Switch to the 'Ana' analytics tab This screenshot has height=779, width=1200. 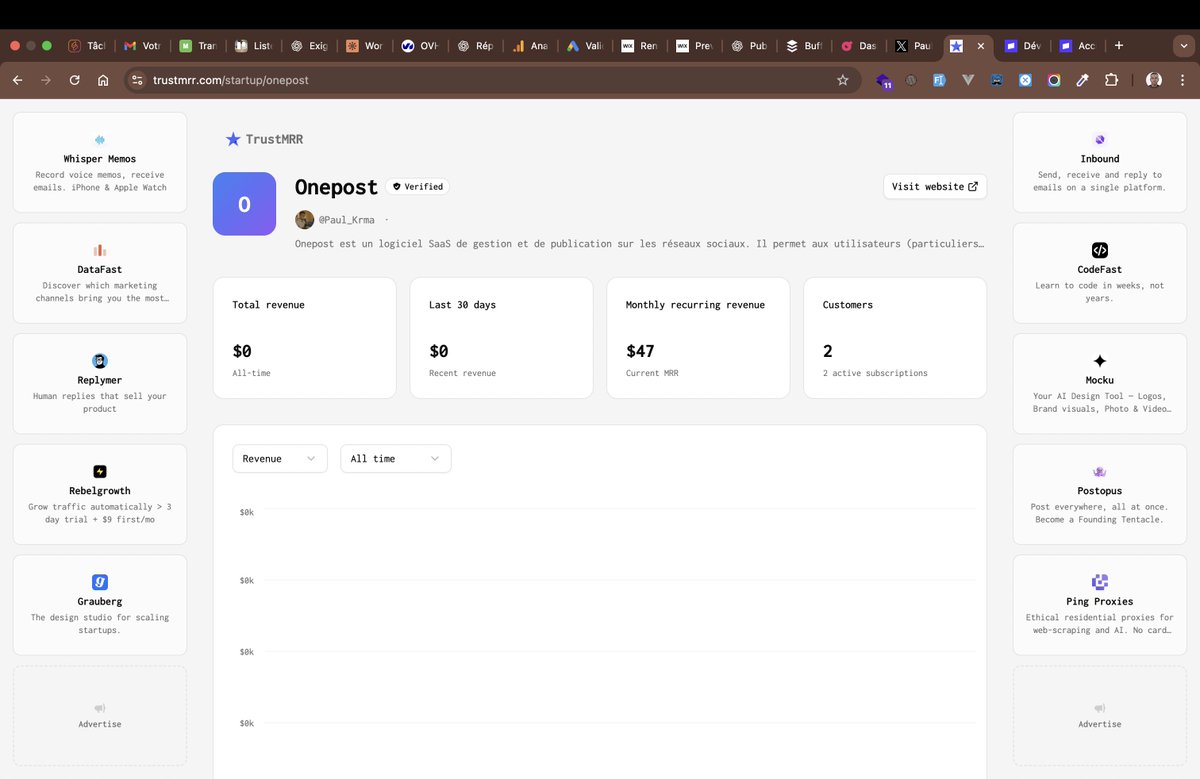tap(530, 46)
